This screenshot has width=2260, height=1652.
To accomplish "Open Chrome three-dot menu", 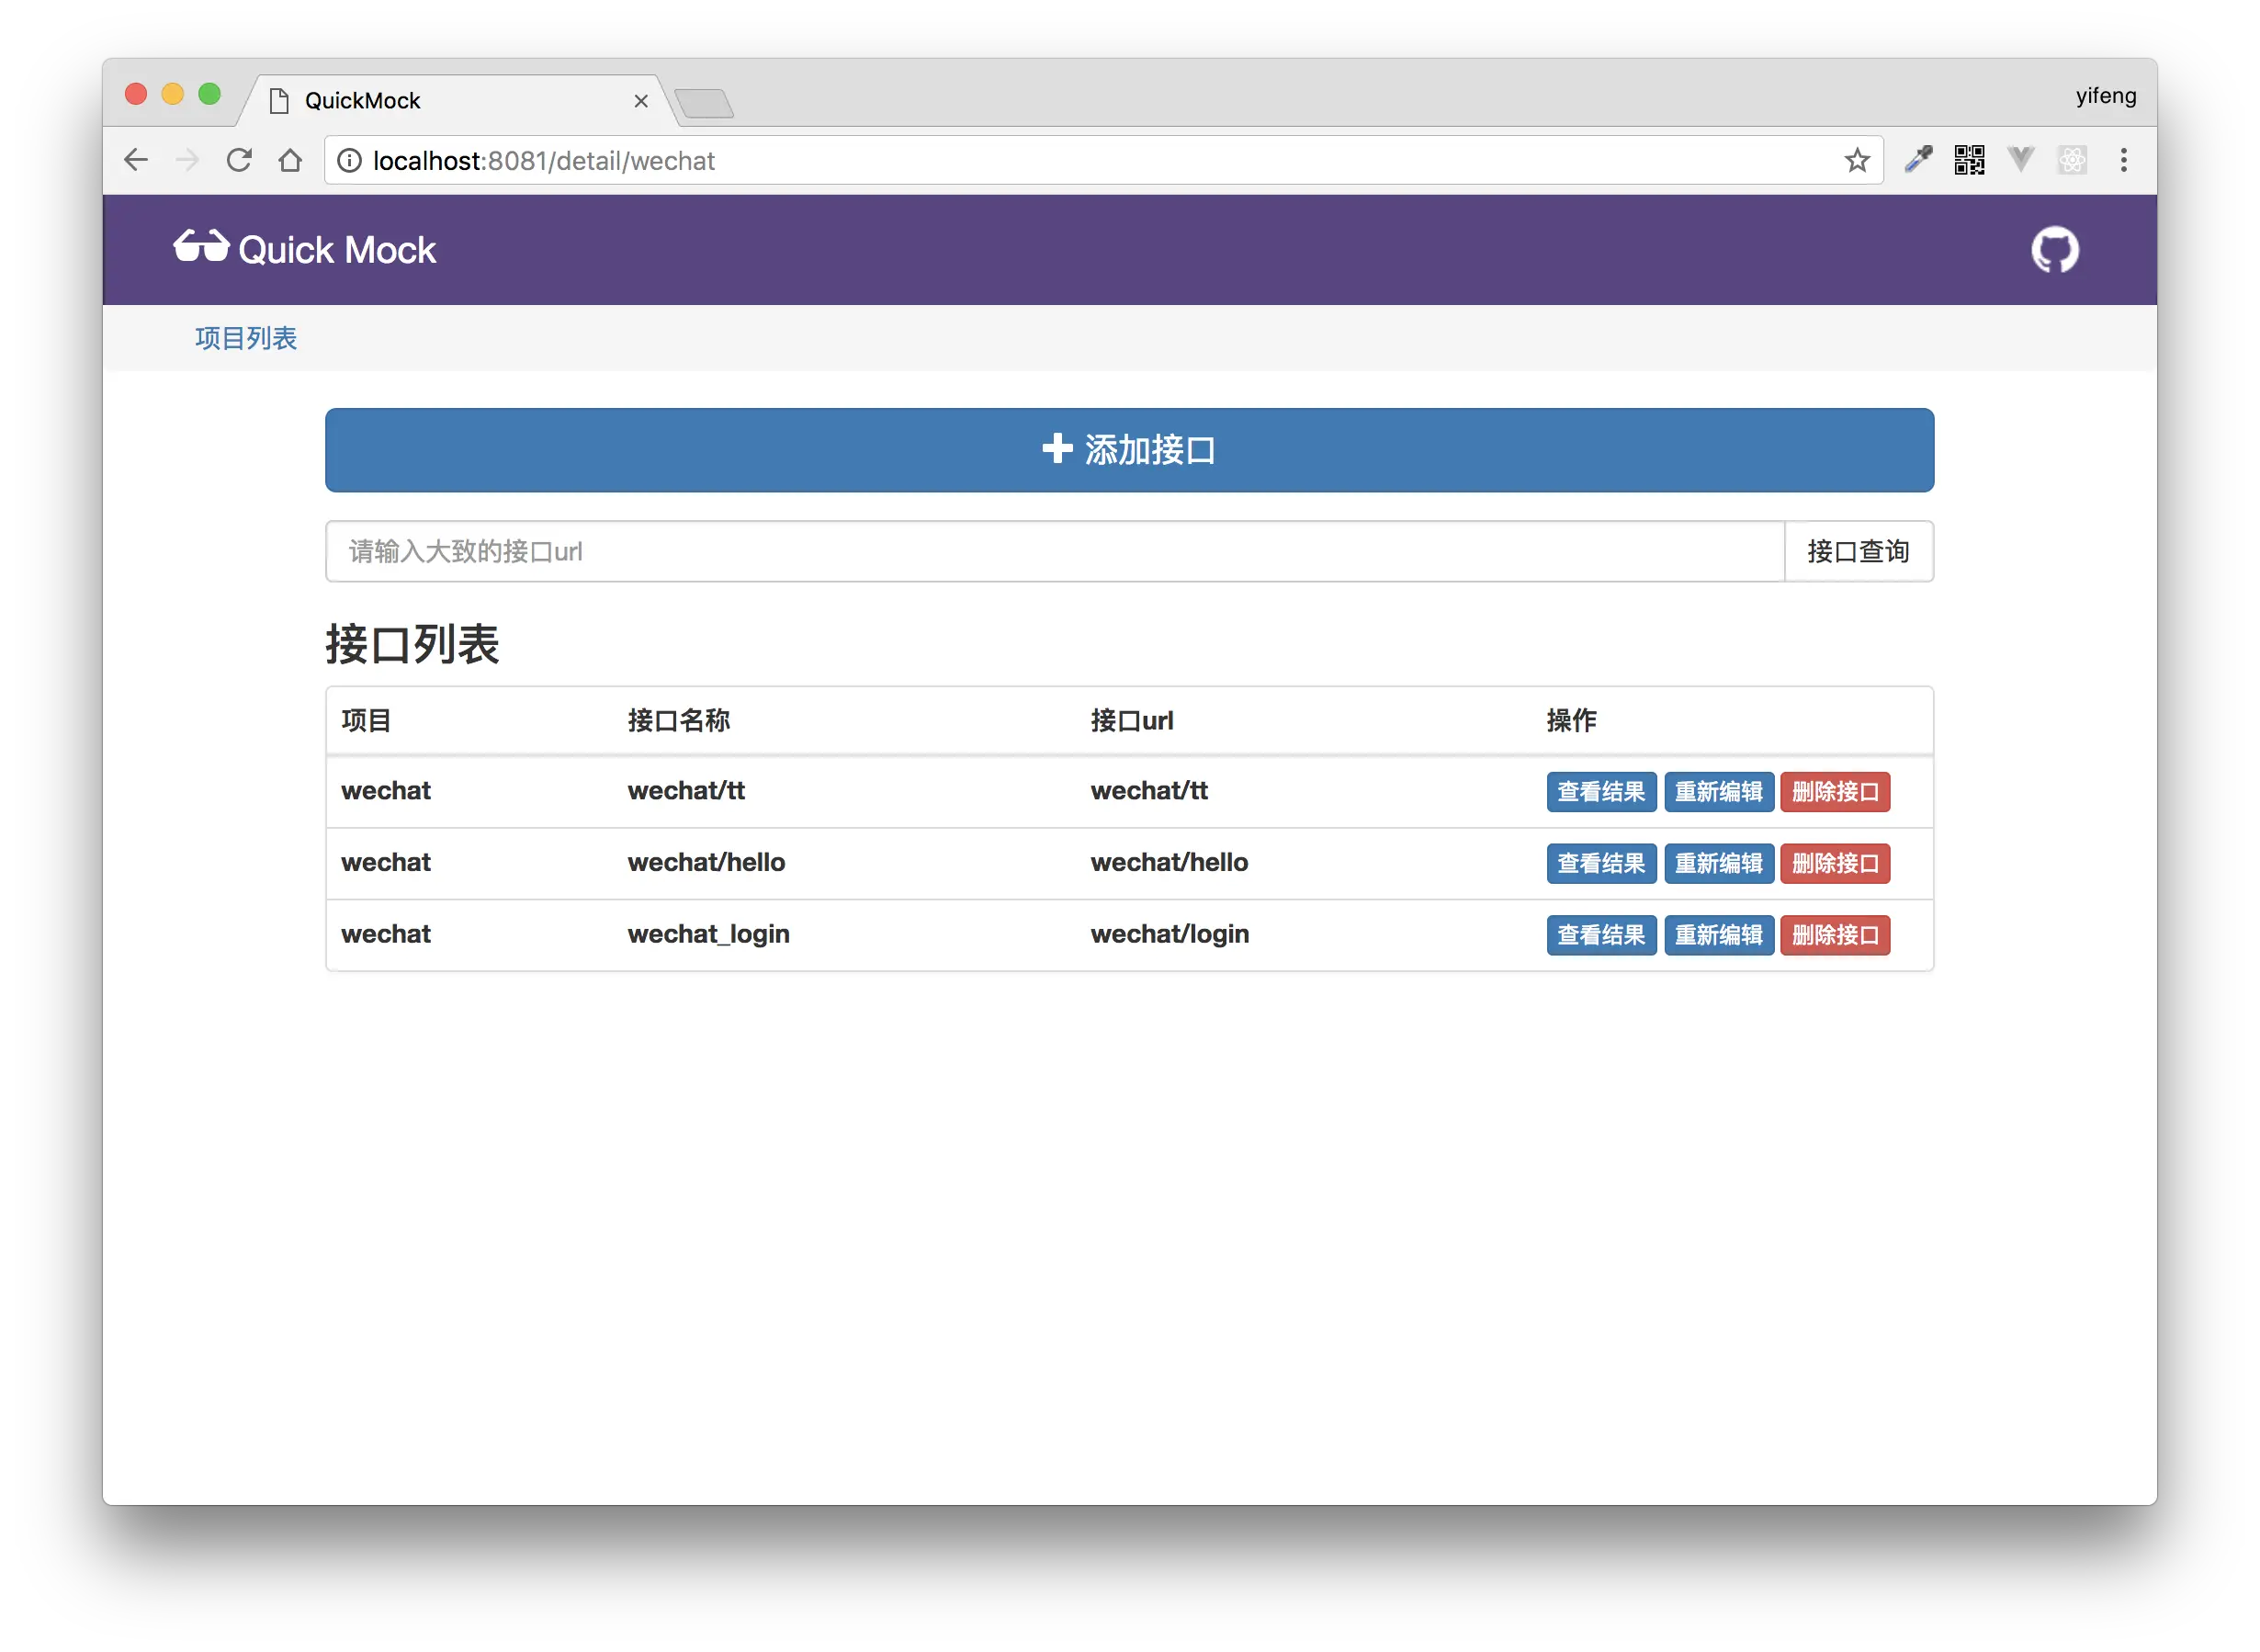I will pos(2124,160).
